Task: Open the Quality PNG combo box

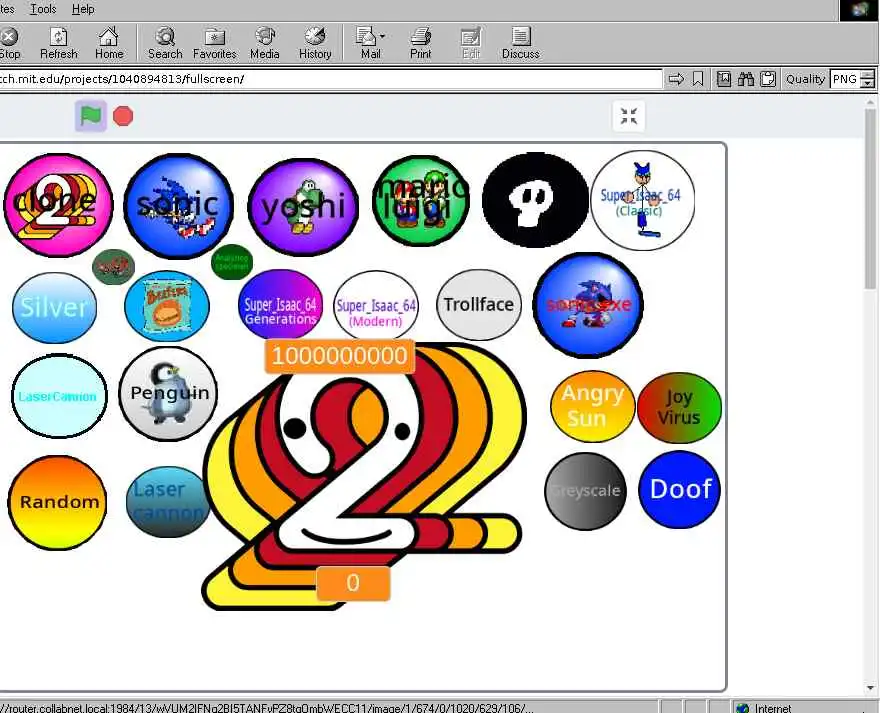Action: coord(851,79)
